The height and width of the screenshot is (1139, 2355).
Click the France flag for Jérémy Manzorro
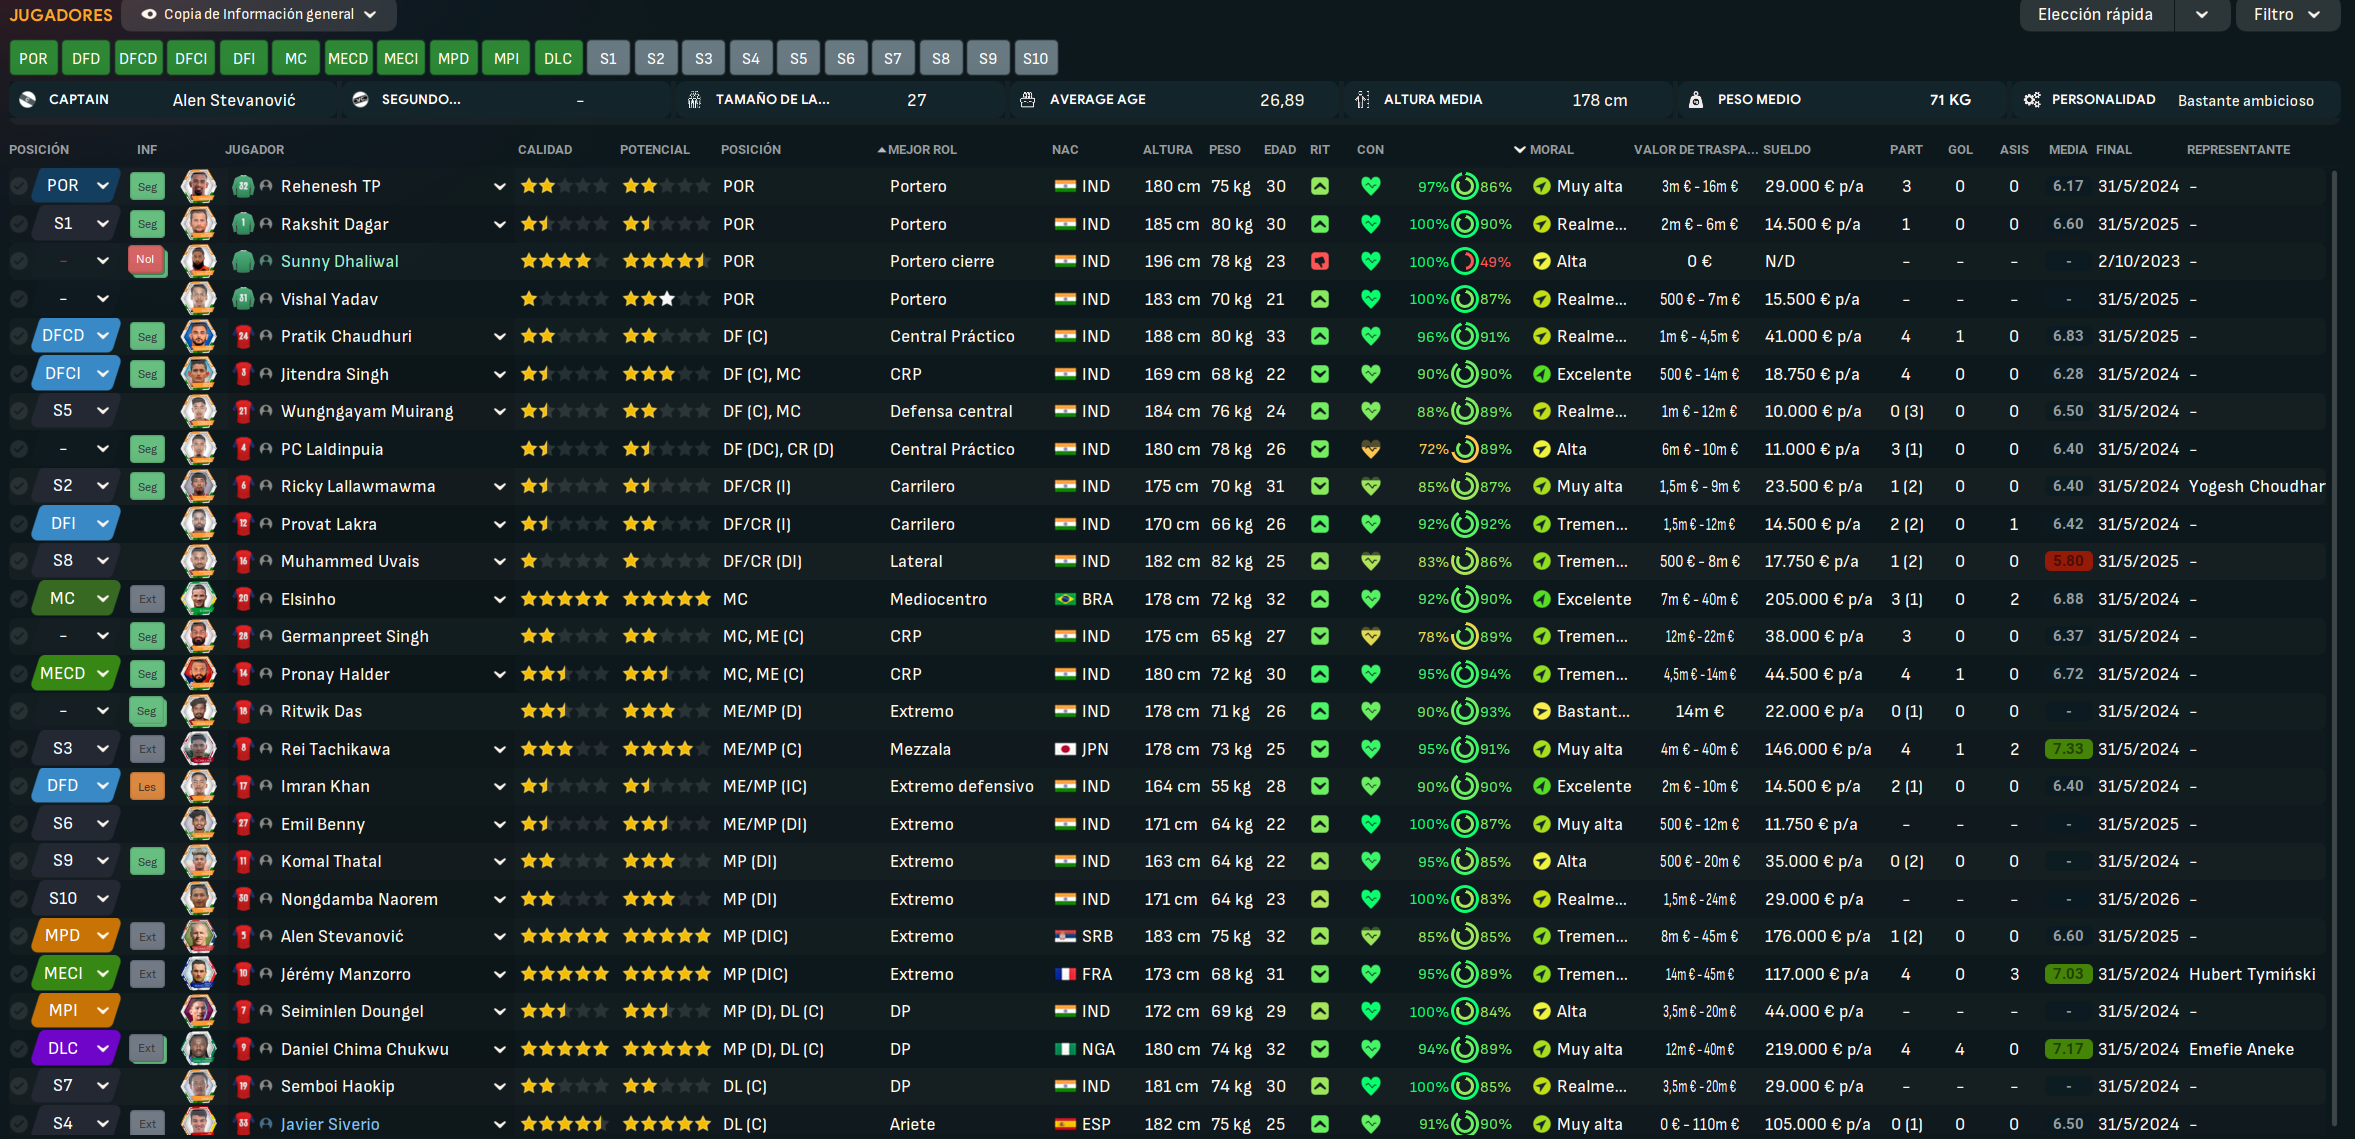coord(1065,975)
